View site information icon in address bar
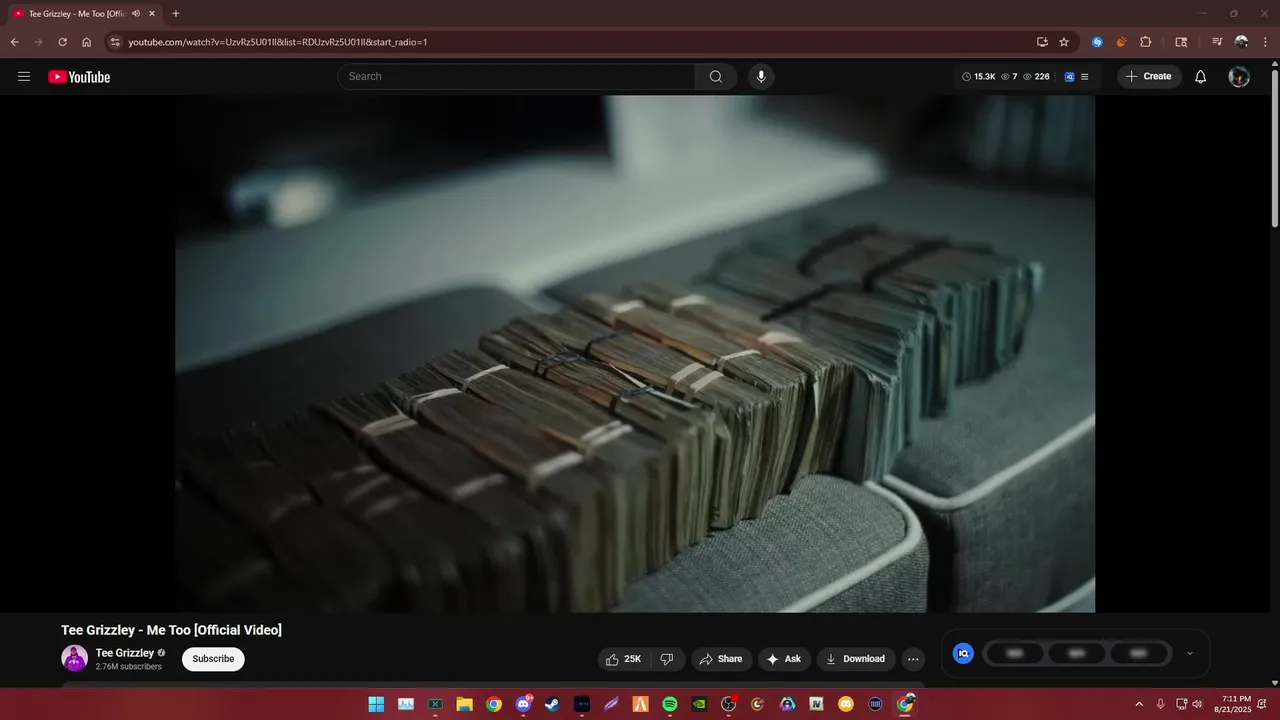 [x=115, y=42]
